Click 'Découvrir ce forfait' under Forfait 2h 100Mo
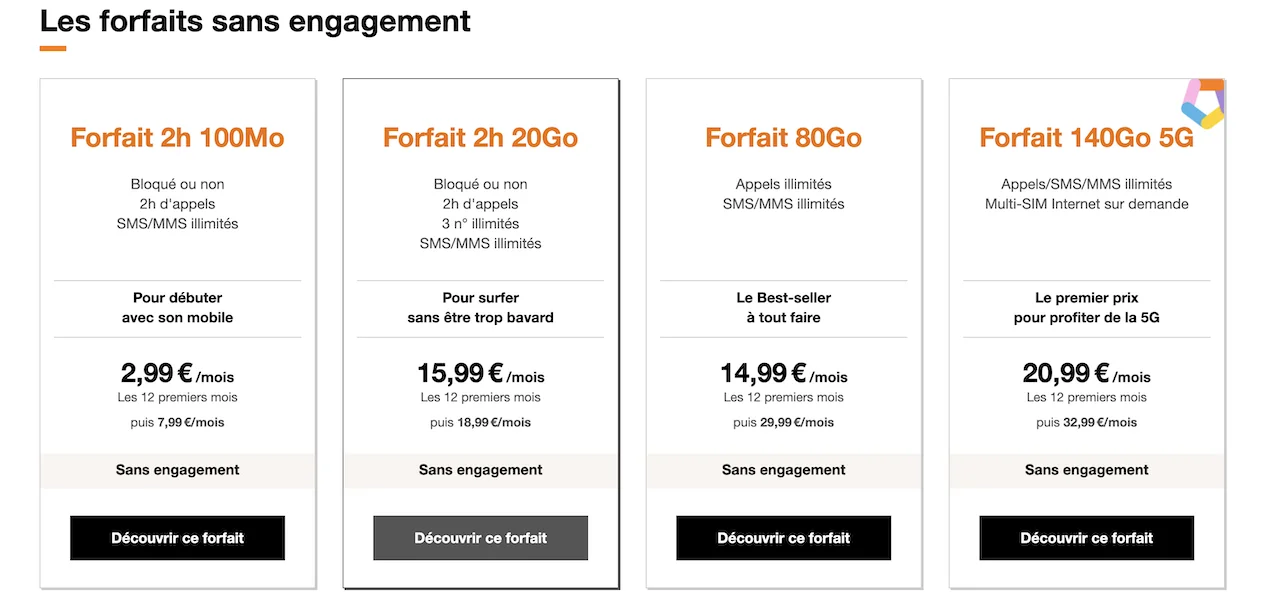This screenshot has height=600, width=1268. click(177, 538)
